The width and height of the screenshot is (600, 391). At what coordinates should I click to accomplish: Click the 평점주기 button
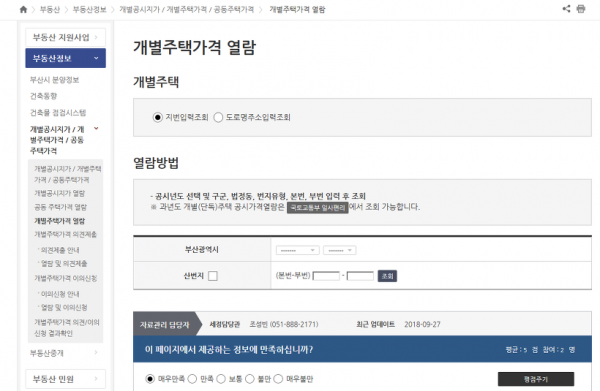click(x=536, y=379)
